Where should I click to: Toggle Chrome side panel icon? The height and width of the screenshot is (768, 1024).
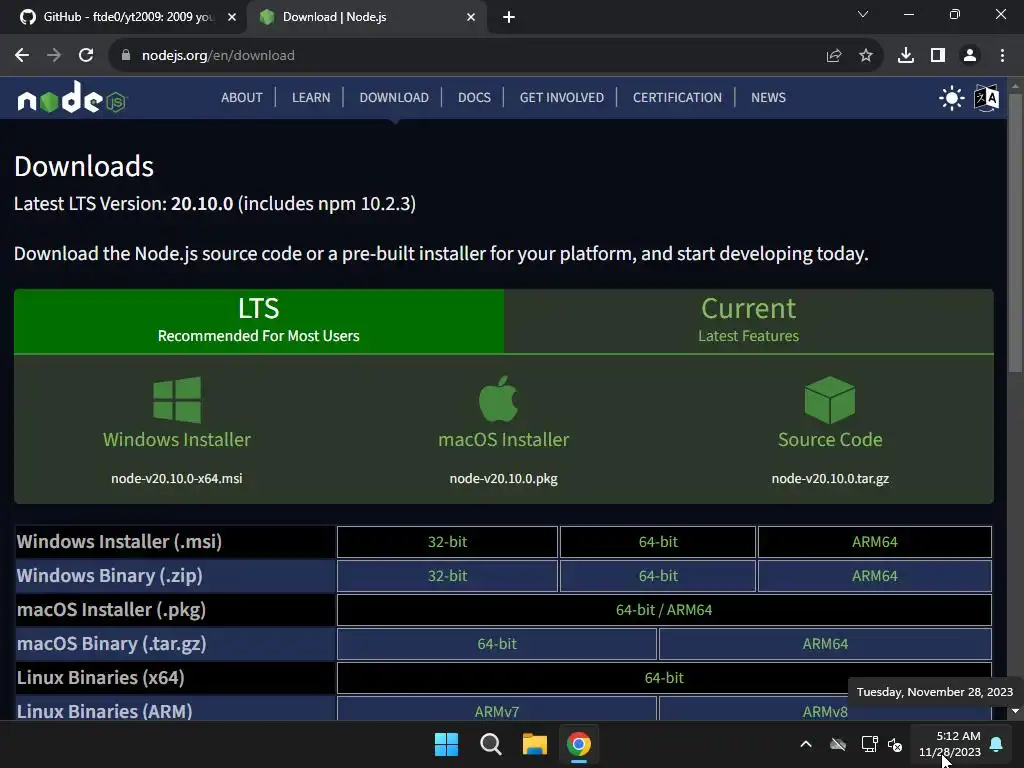(x=938, y=56)
